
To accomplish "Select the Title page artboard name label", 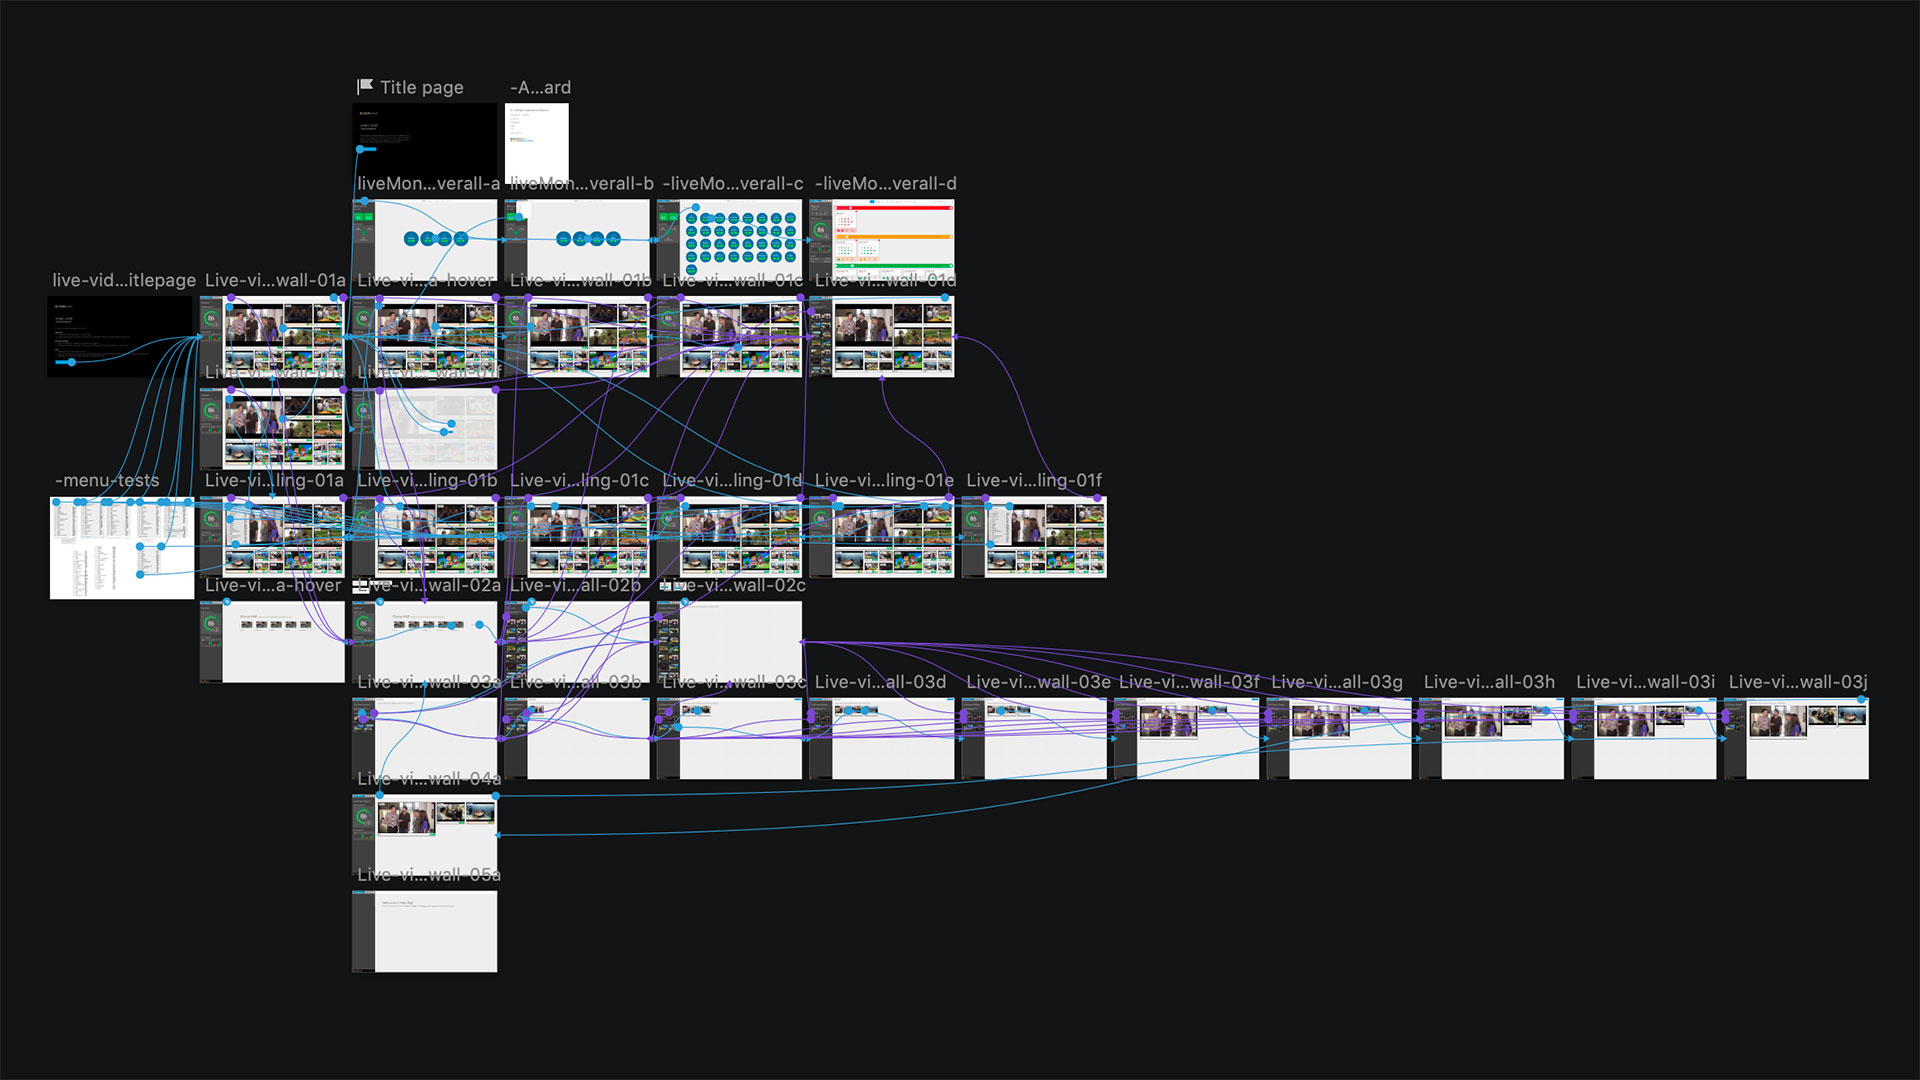I will coord(421,87).
